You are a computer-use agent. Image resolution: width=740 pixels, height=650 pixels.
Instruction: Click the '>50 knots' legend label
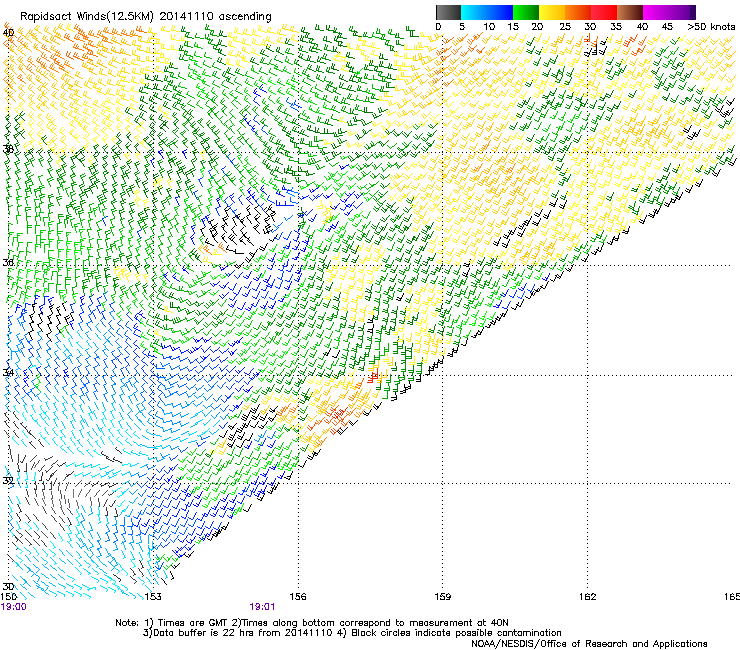[x=711, y=27]
